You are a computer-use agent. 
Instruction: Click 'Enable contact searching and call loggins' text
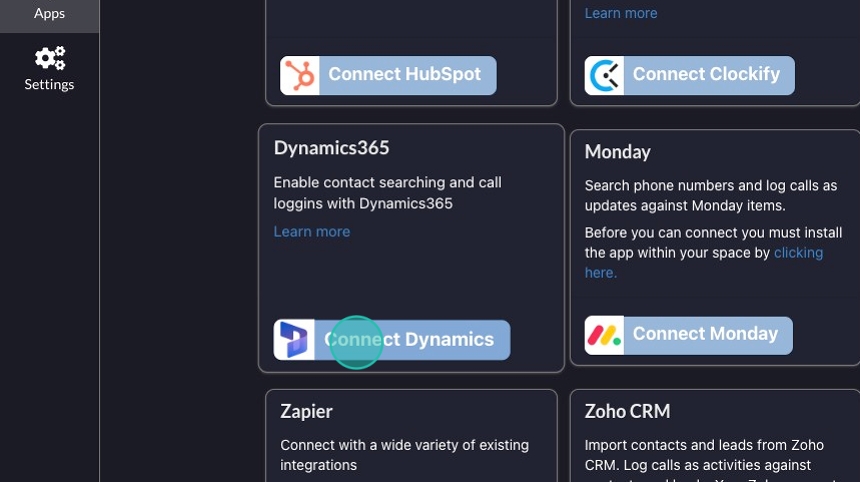click(388, 193)
